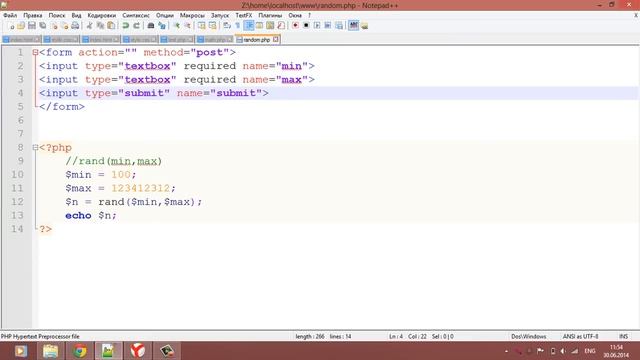Toggle the indent guide toolbar icon
This screenshot has width=640, height=360.
[249, 26]
